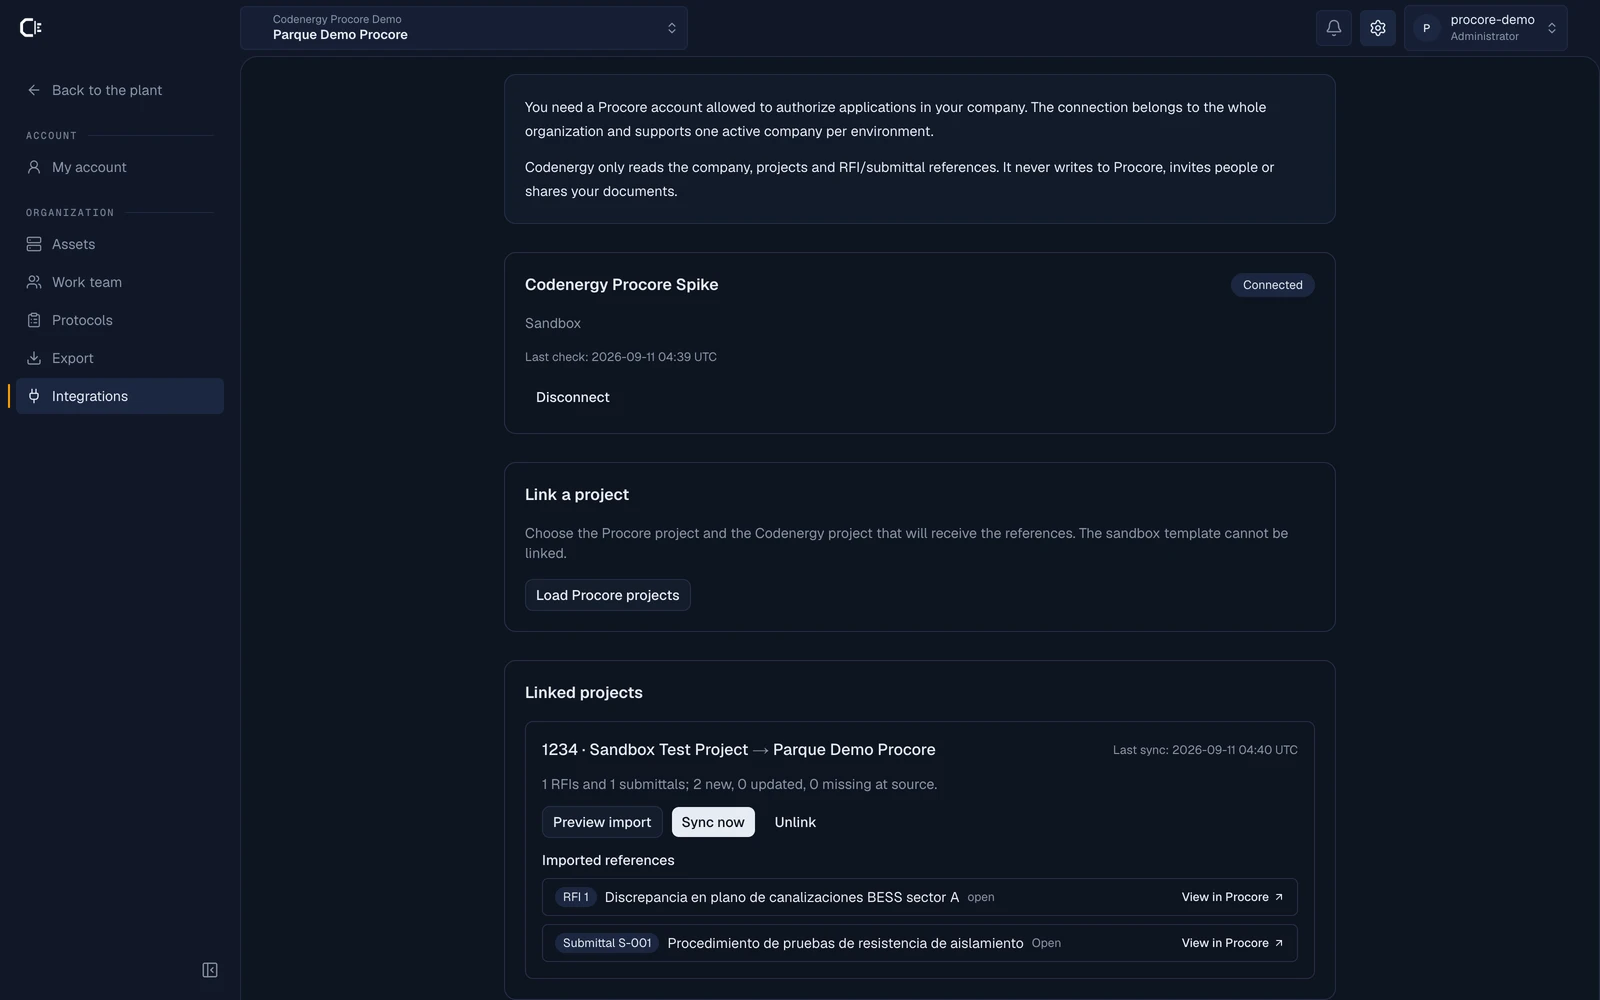Image resolution: width=1600 pixels, height=1000 pixels.
Task: Click the Protocols clipboard icon
Action: 34,320
